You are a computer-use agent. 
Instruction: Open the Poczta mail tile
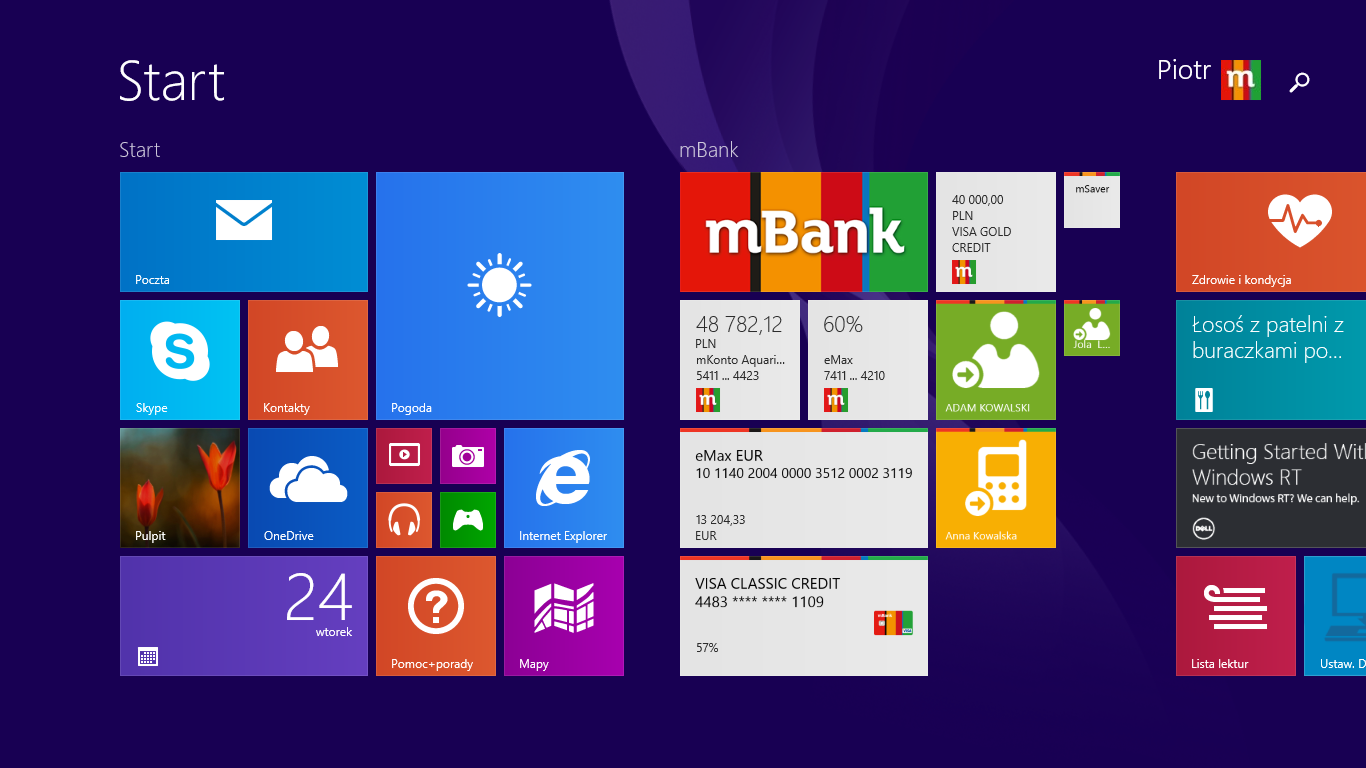[x=244, y=232]
